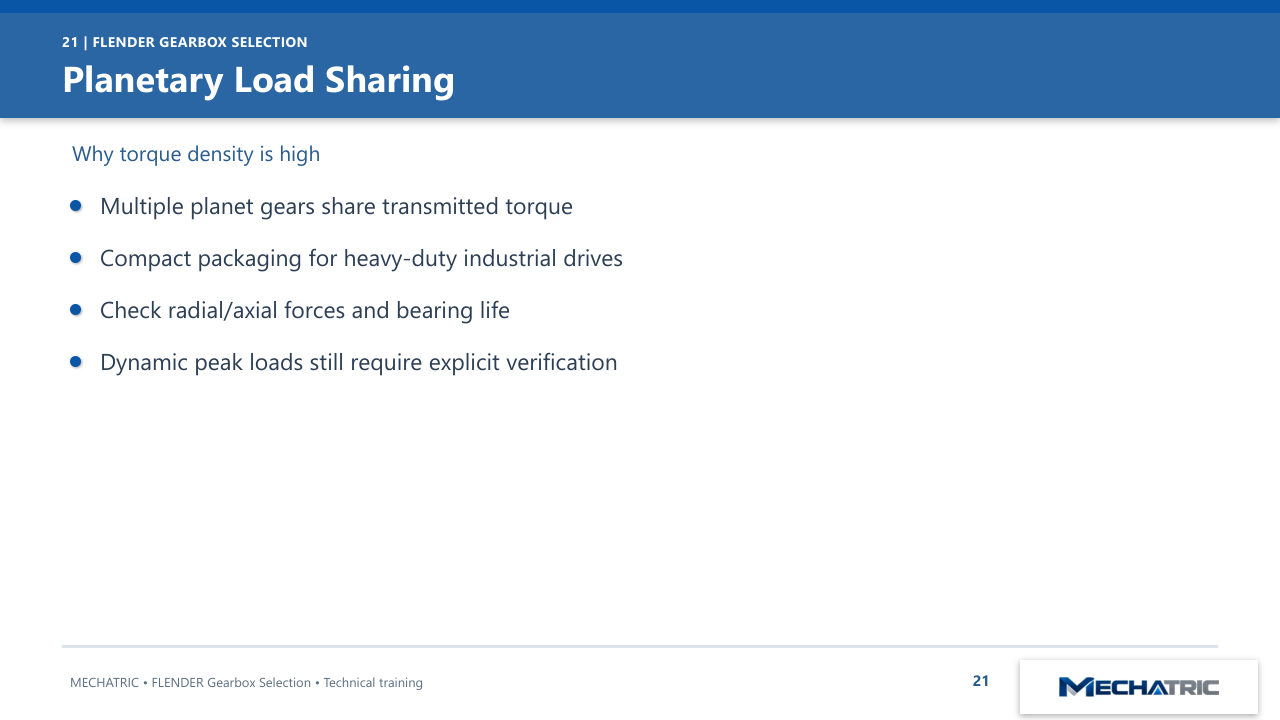Click the MECHATRIC logo in the footer
This screenshot has width=1280, height=720.
[1138, 687]
